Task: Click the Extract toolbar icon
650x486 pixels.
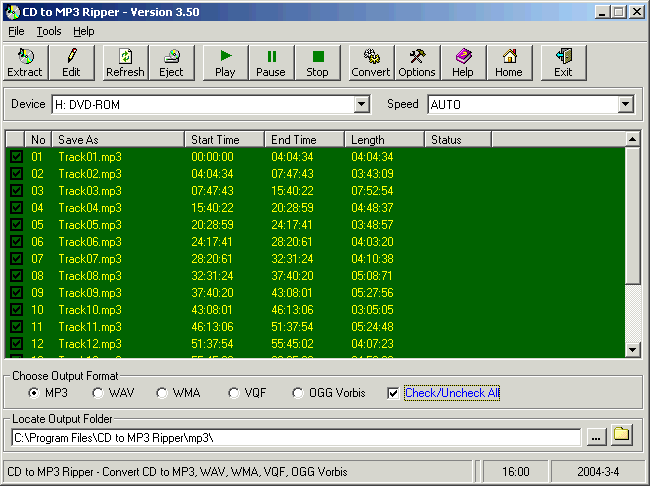Action: pyautogui.click(x=25, y=63)
